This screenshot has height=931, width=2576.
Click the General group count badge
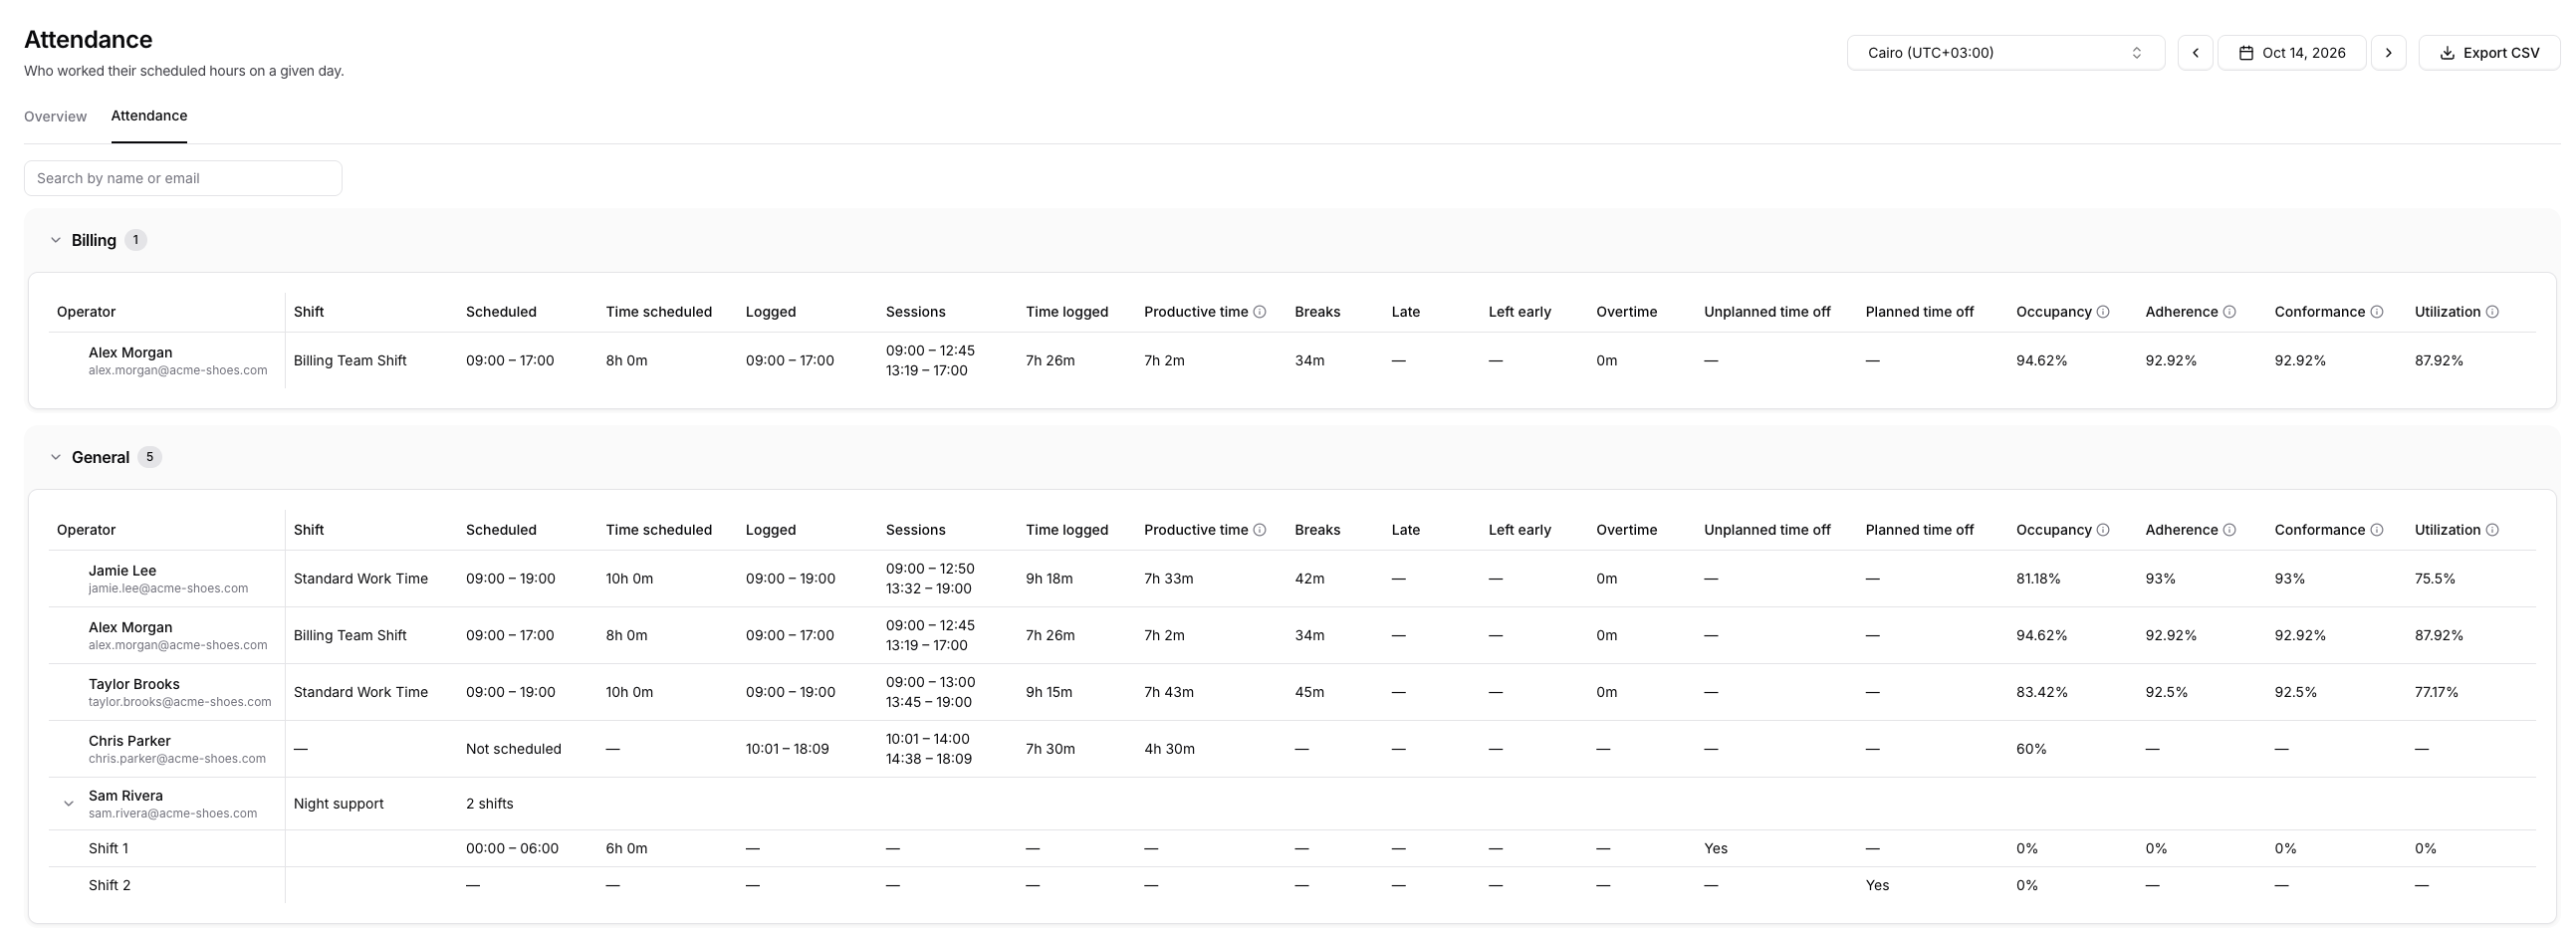tap(149, 457)
